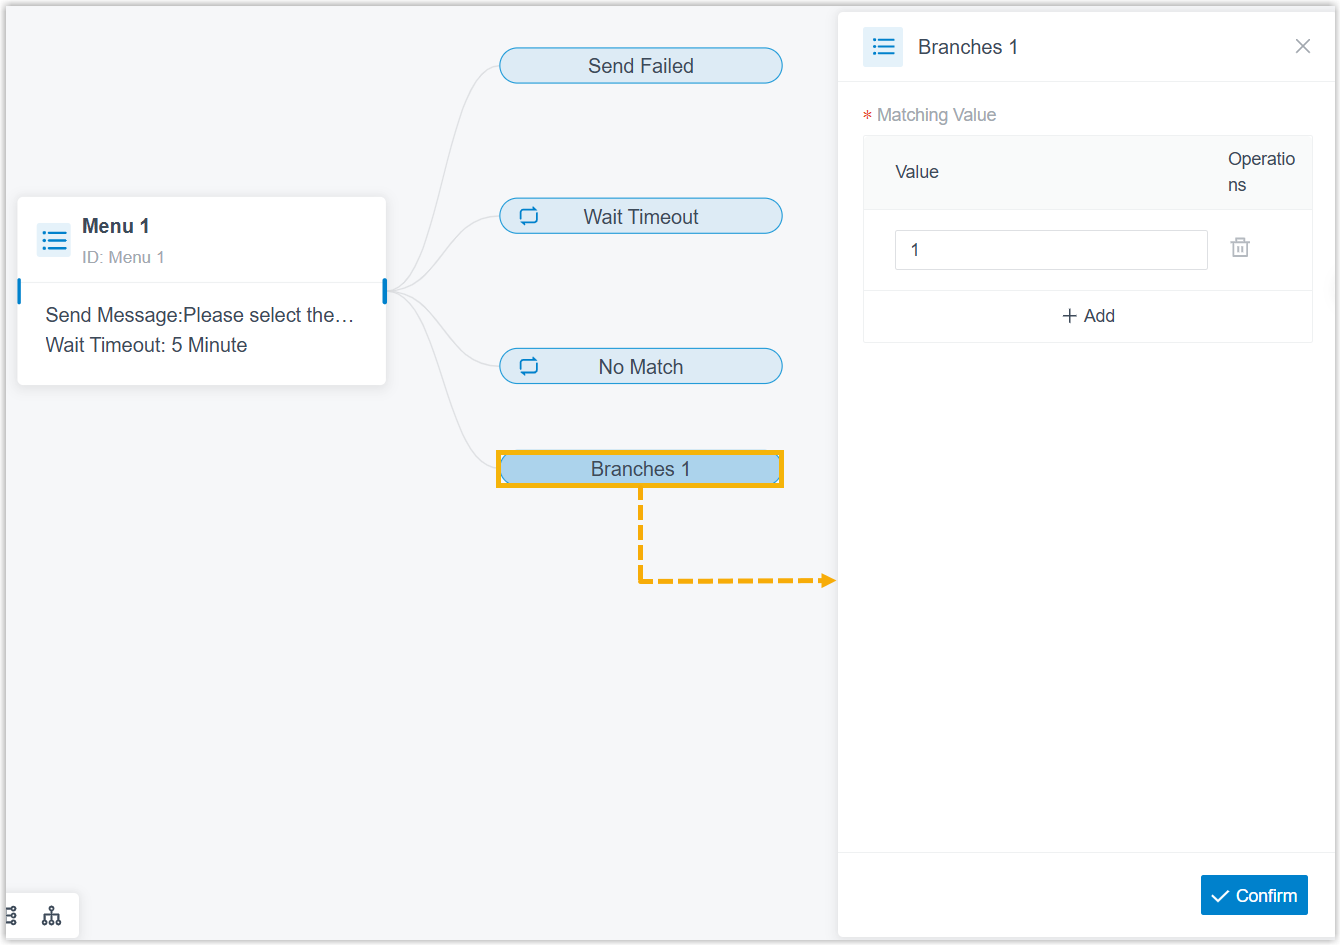The width and height of the screenshot is (1341, 946).
Task: Open the Menu 1 node title
Action: (115, 226)
